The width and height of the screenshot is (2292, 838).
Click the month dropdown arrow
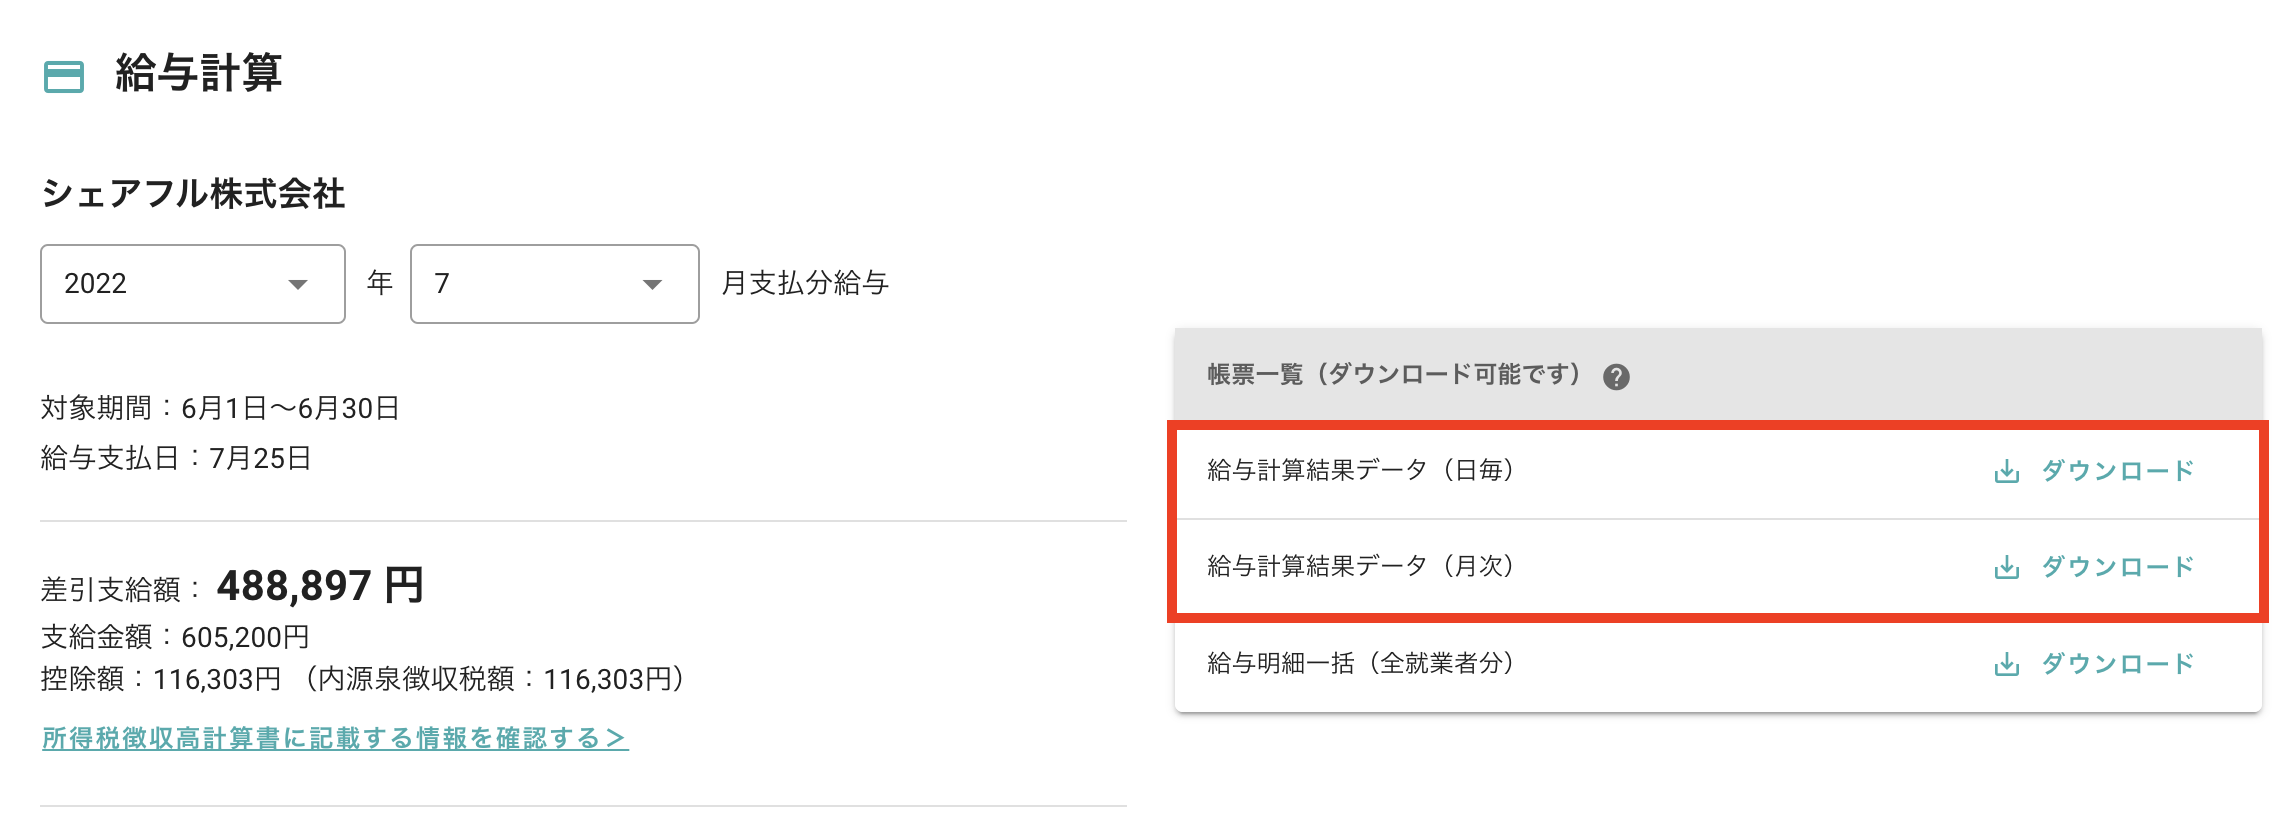tap(652, 285)
